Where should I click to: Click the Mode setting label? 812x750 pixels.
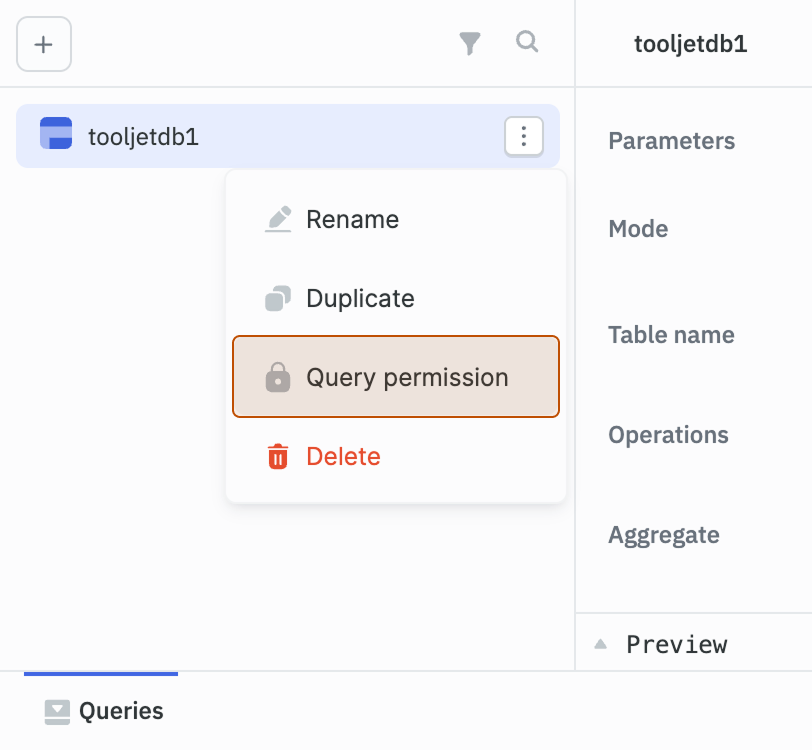[637, 229]
